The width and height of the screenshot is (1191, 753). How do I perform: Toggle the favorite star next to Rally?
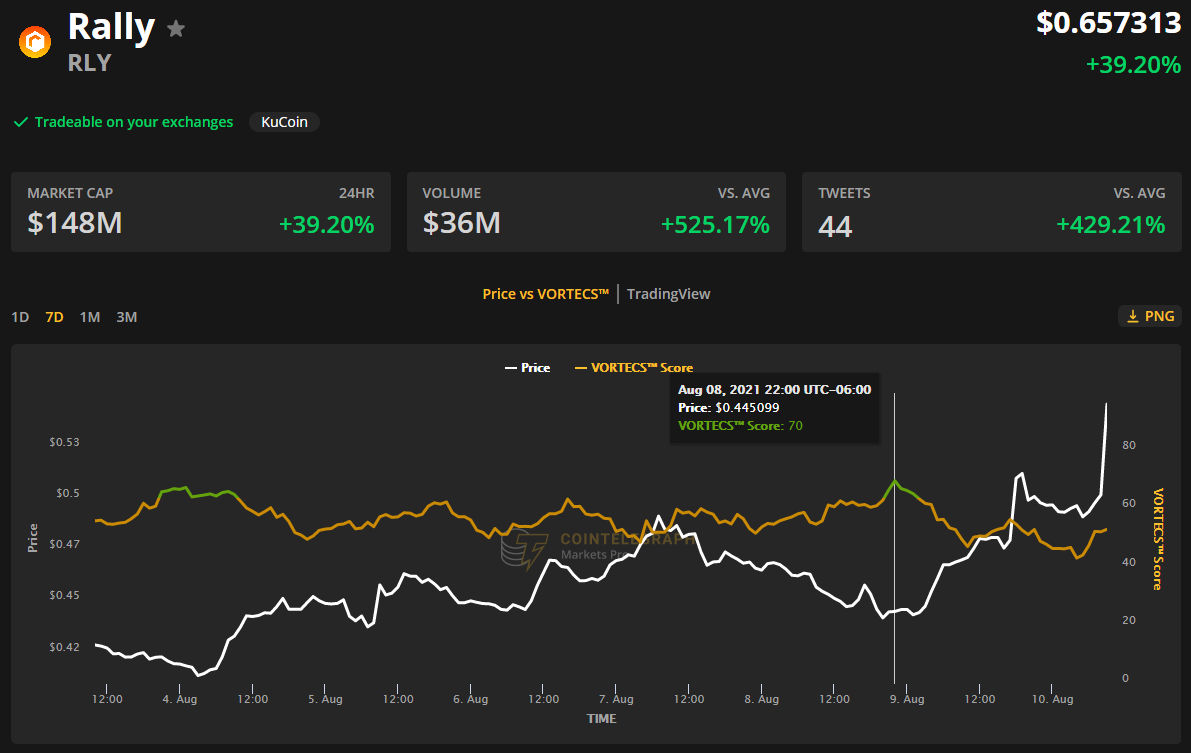pyautogui.click(x=176, y=29)
